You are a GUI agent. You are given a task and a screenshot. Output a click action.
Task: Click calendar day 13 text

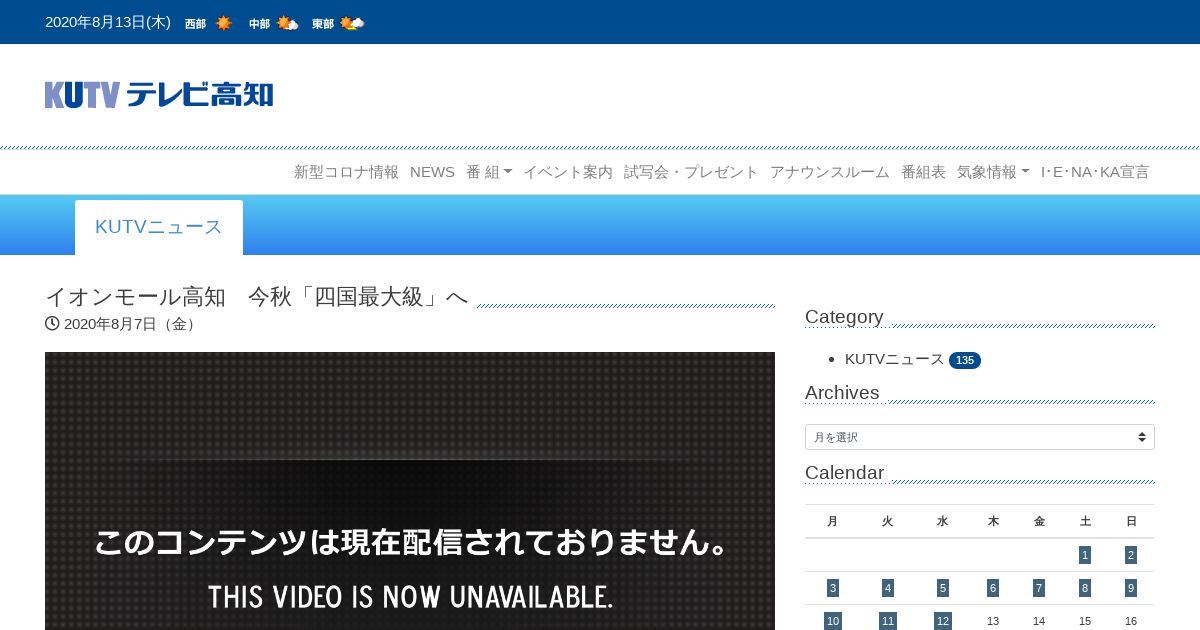tap(993, 621)
